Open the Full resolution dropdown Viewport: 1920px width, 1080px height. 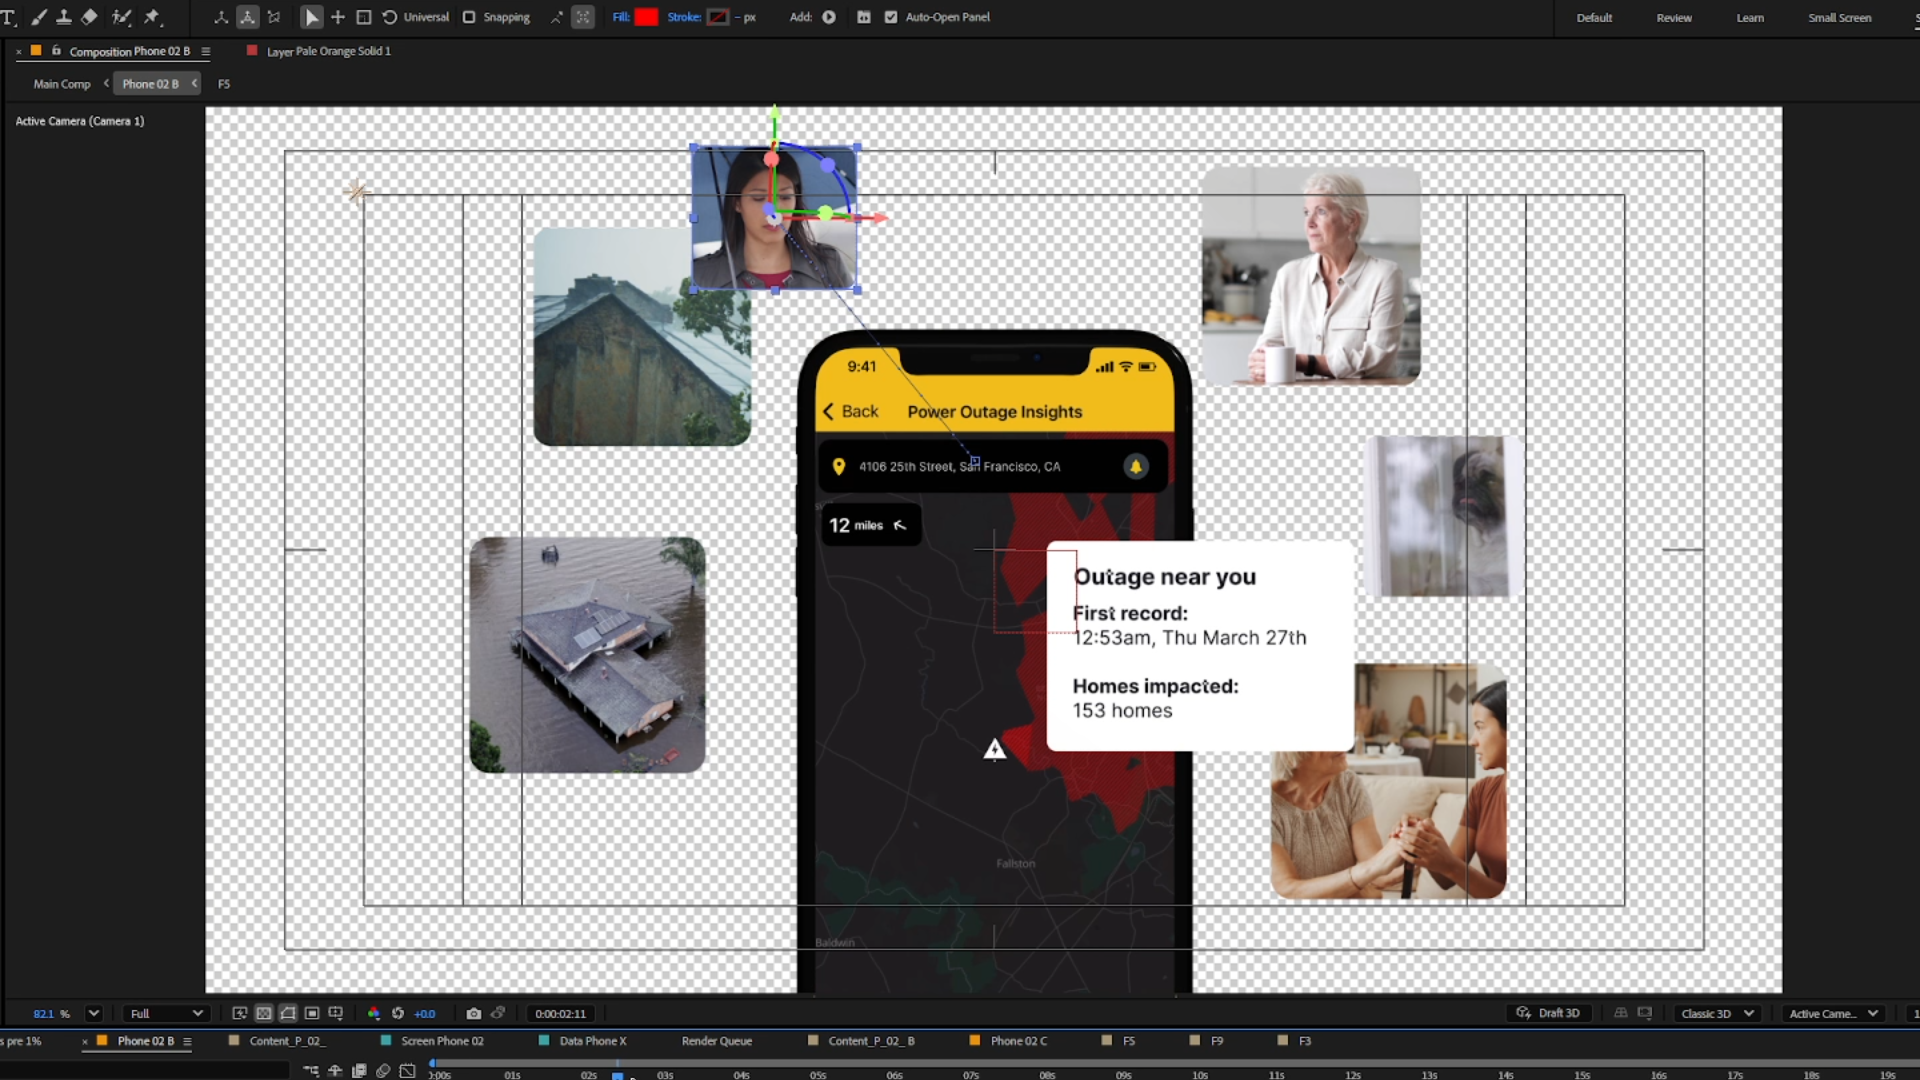[x=166, y=1013]
